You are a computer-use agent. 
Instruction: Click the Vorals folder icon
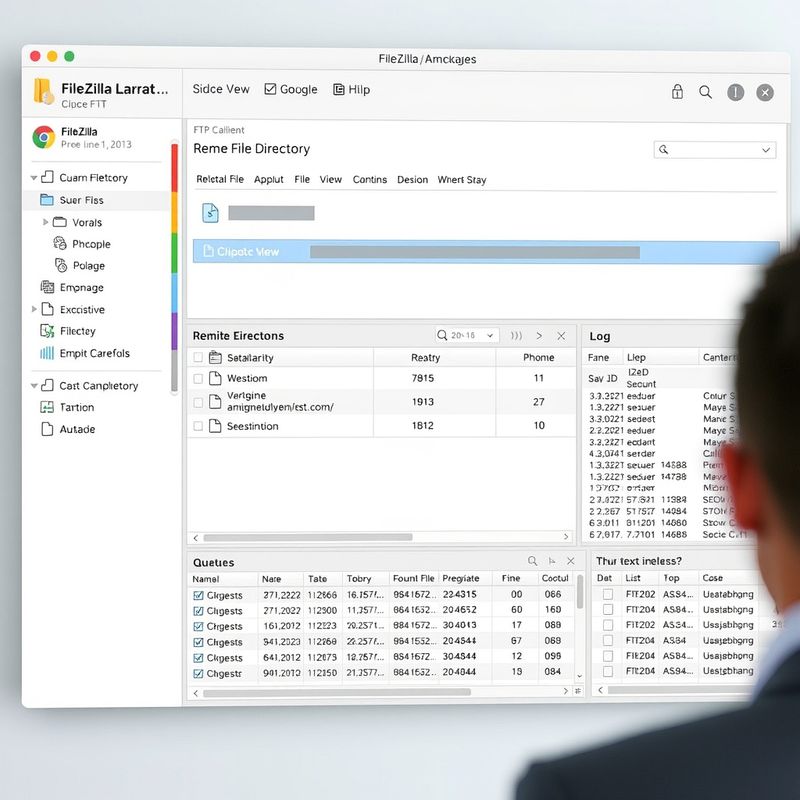pyautogui.click(x=60, y=222)
